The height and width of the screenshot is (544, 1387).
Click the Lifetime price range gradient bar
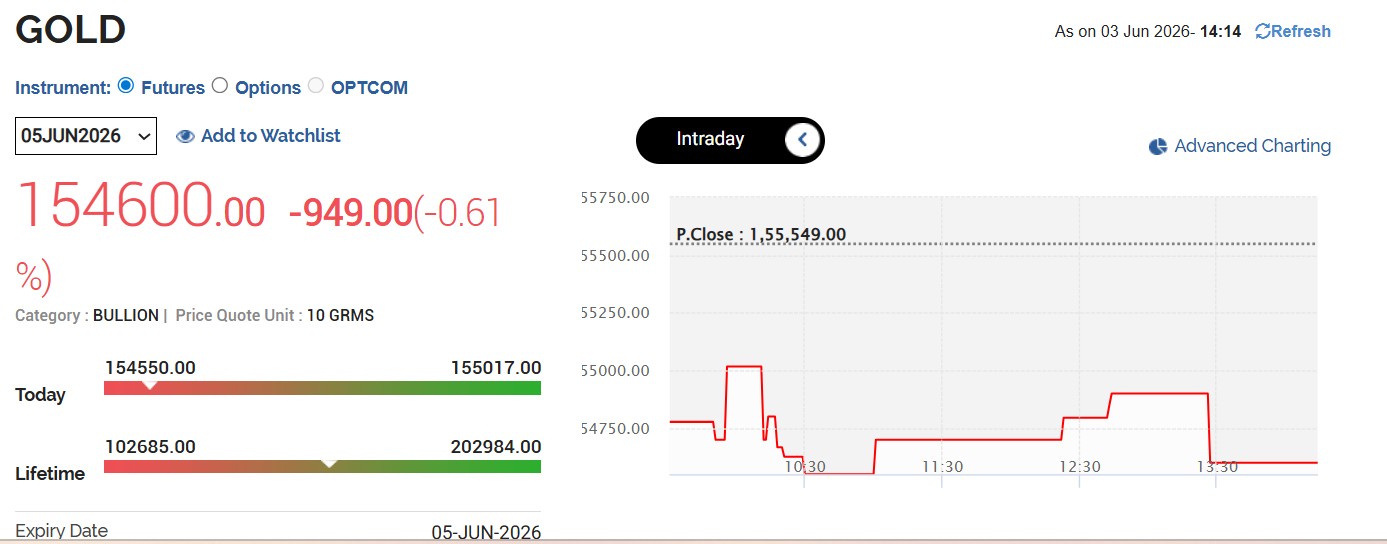pos(323,467)
